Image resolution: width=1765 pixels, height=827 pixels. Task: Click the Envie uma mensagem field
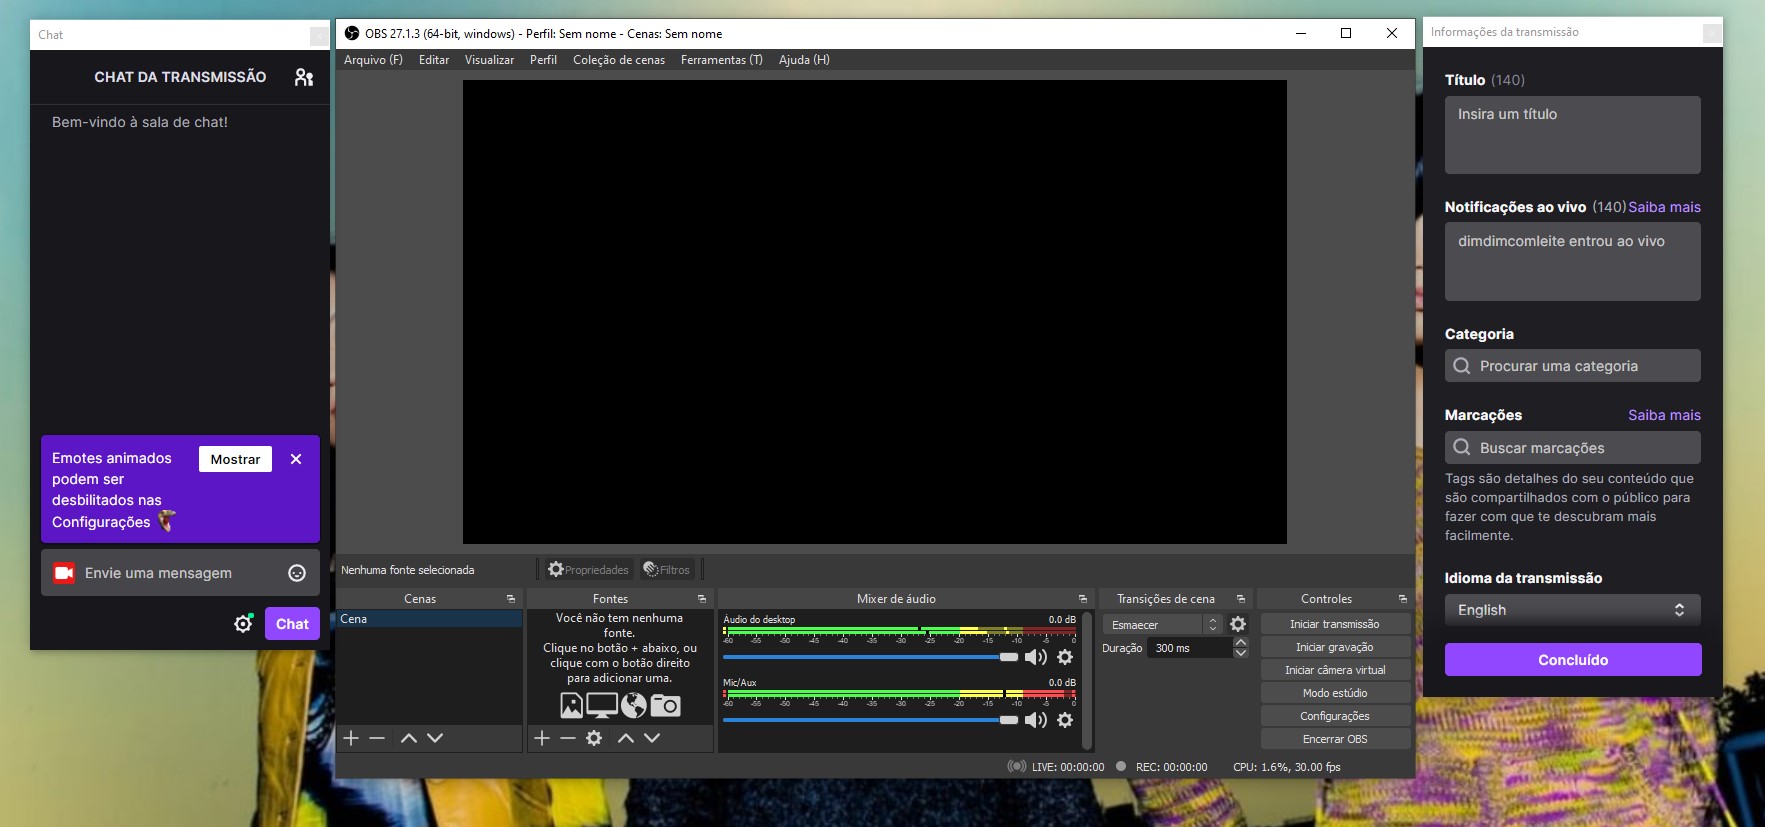pos(180,573)
